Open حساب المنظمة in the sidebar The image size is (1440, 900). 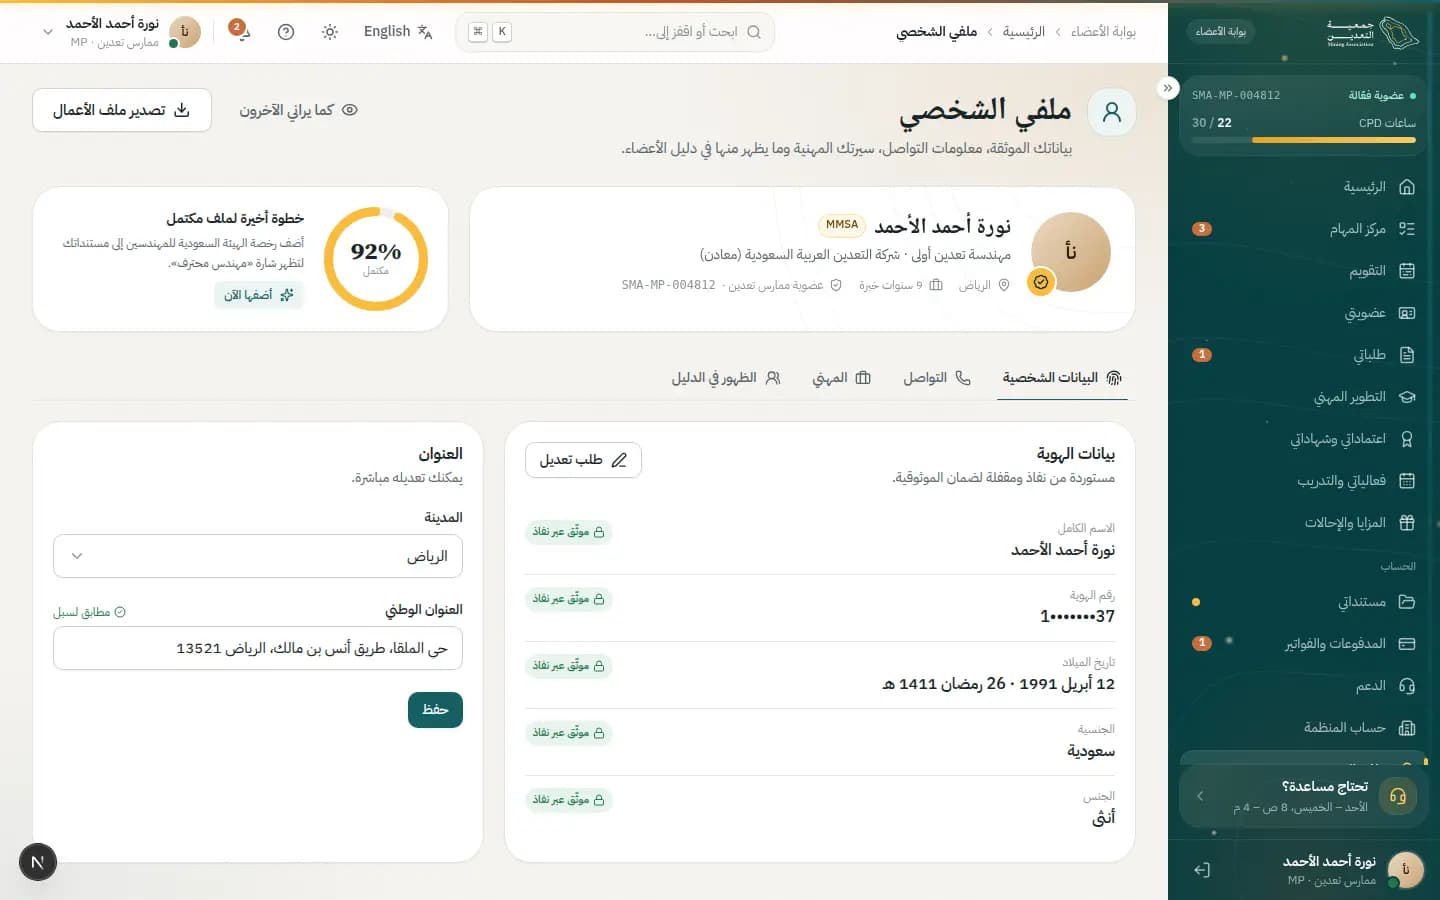coord(1304,728)
